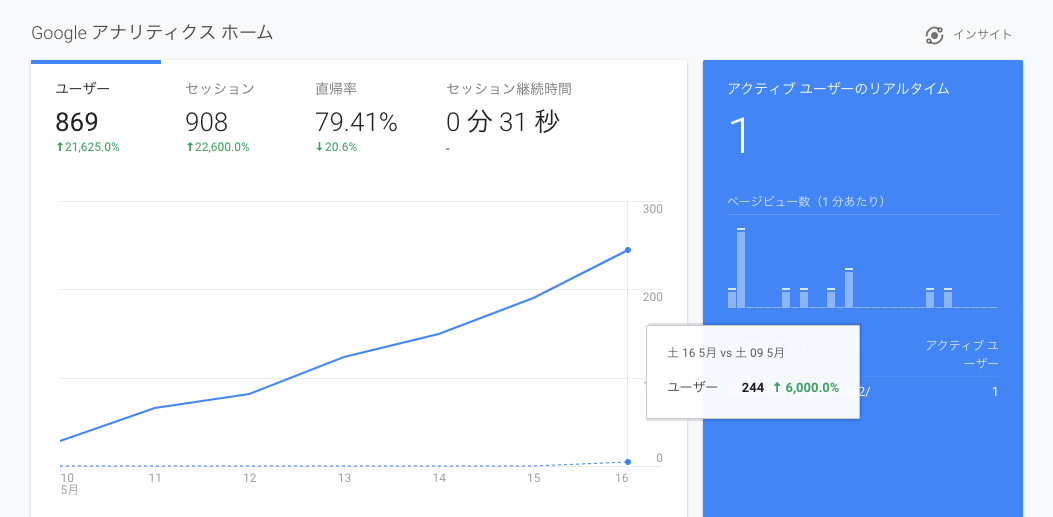Click the 12 date axis label
The height and width of the screenshot is (517, 1053).
[x=250, y=478]
